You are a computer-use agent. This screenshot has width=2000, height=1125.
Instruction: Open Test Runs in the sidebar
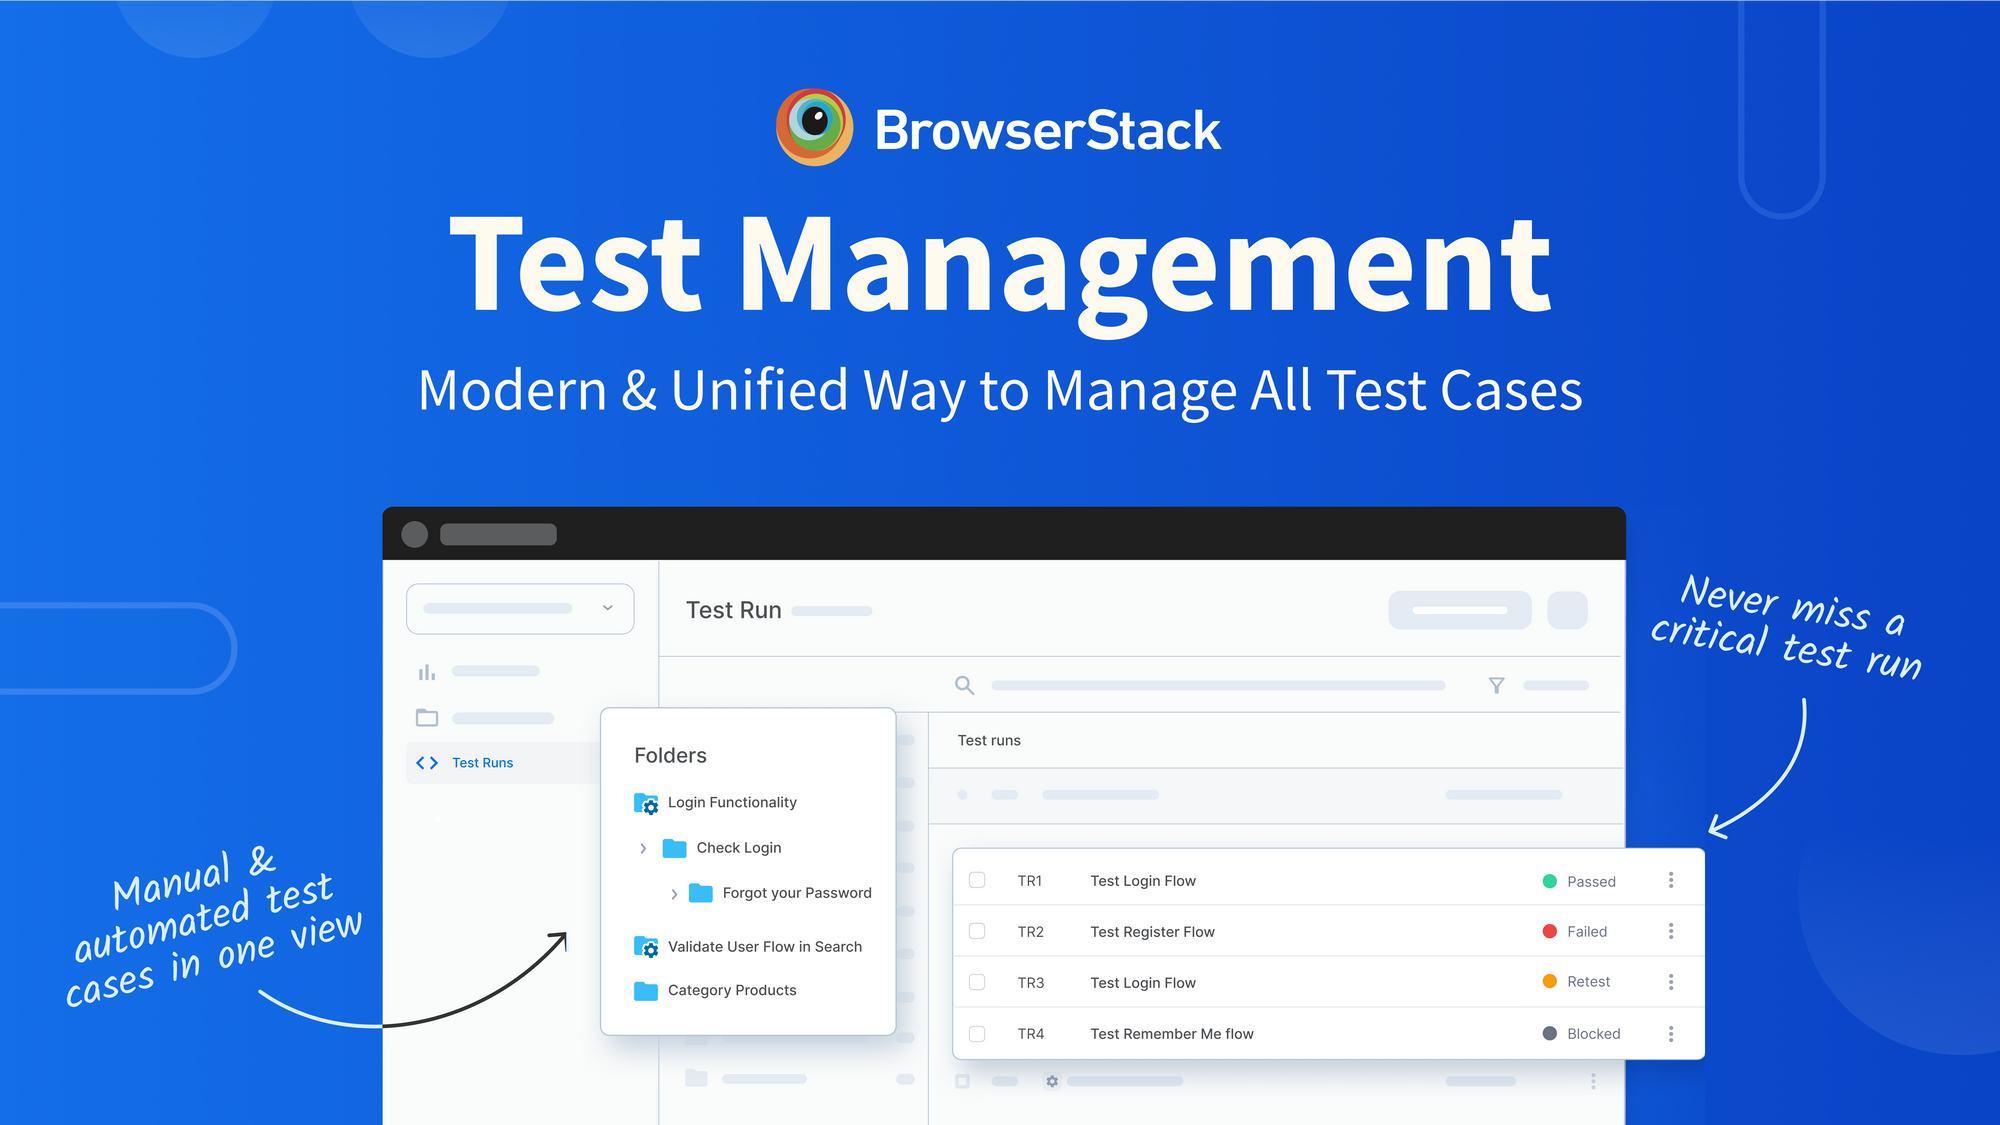[482, 763]
